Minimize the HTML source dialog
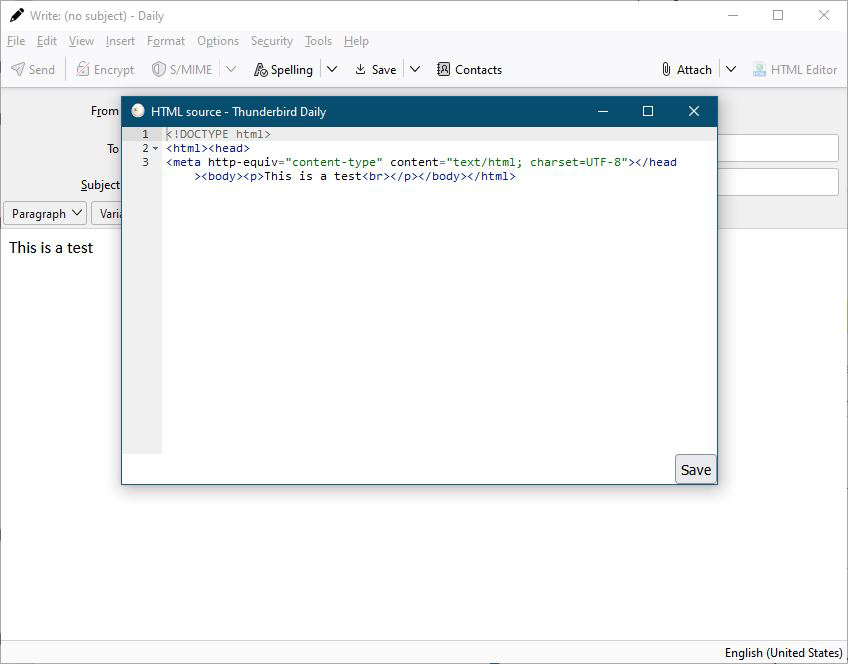Viewport: 848px width, 664px height. coord(603,111)
